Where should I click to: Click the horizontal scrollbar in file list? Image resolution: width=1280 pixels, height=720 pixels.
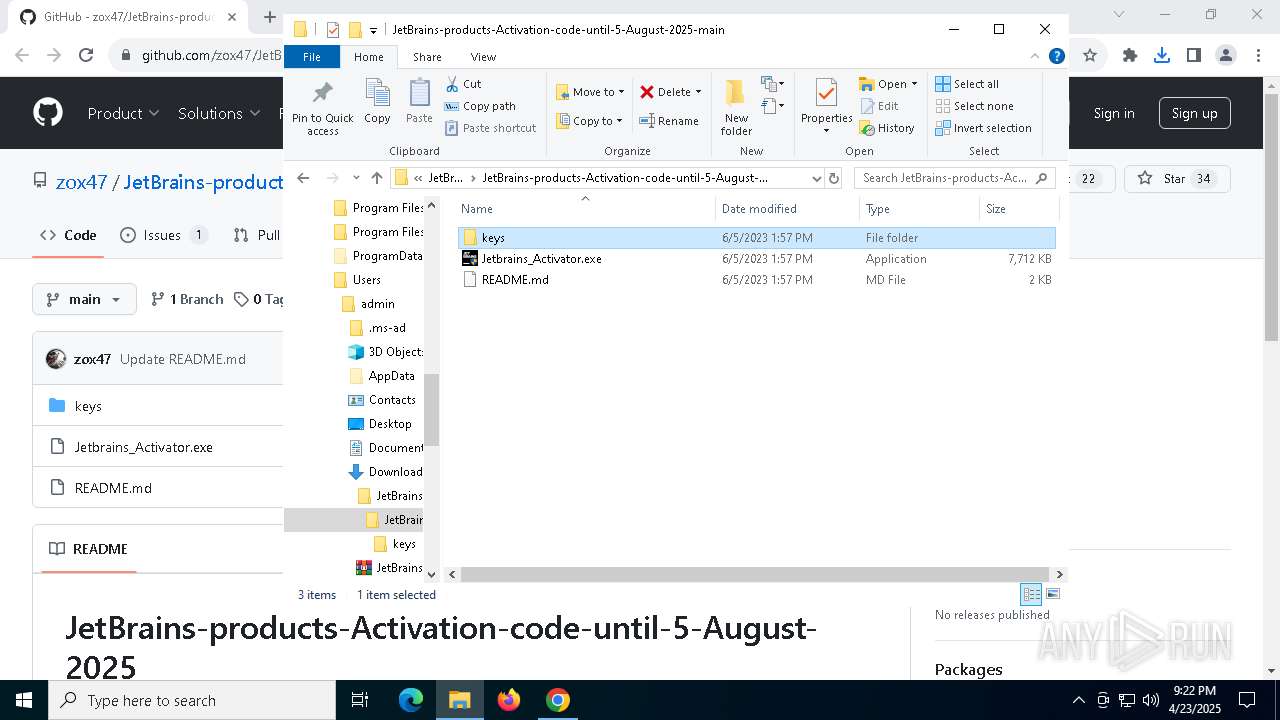(x=757, y=574)
